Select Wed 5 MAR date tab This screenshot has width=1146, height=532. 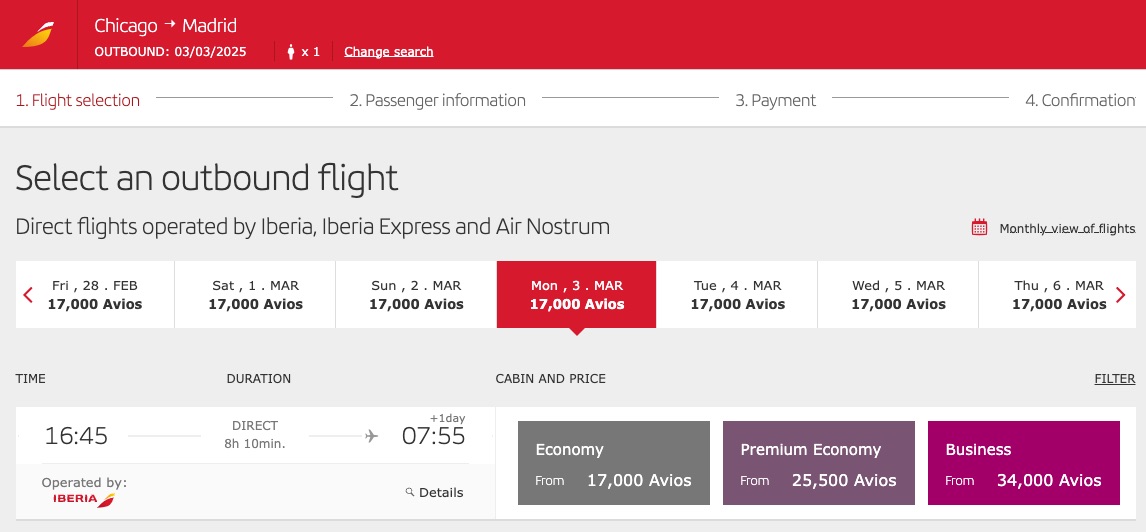click(x=898, y=295)
